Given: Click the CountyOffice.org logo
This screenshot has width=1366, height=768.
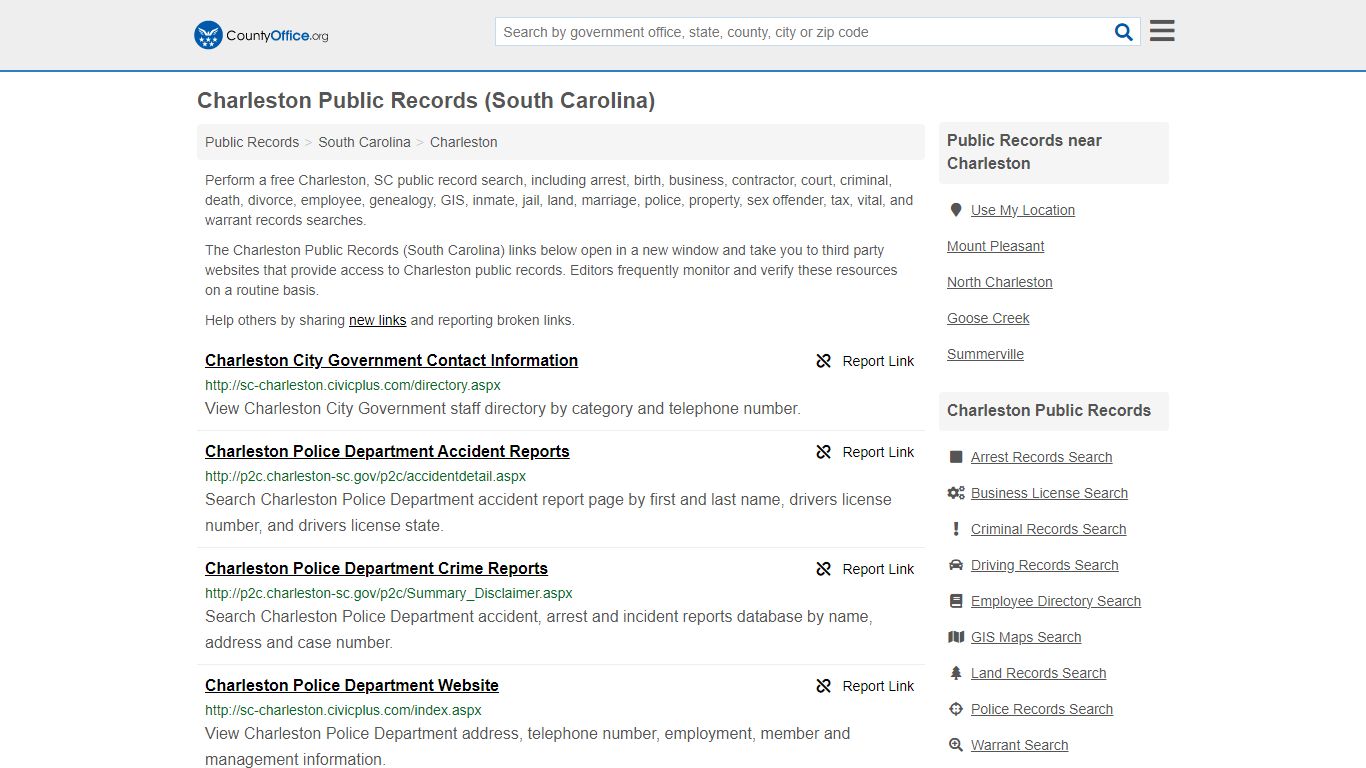Looking at the screenshot, I should [x=261, y=35].
